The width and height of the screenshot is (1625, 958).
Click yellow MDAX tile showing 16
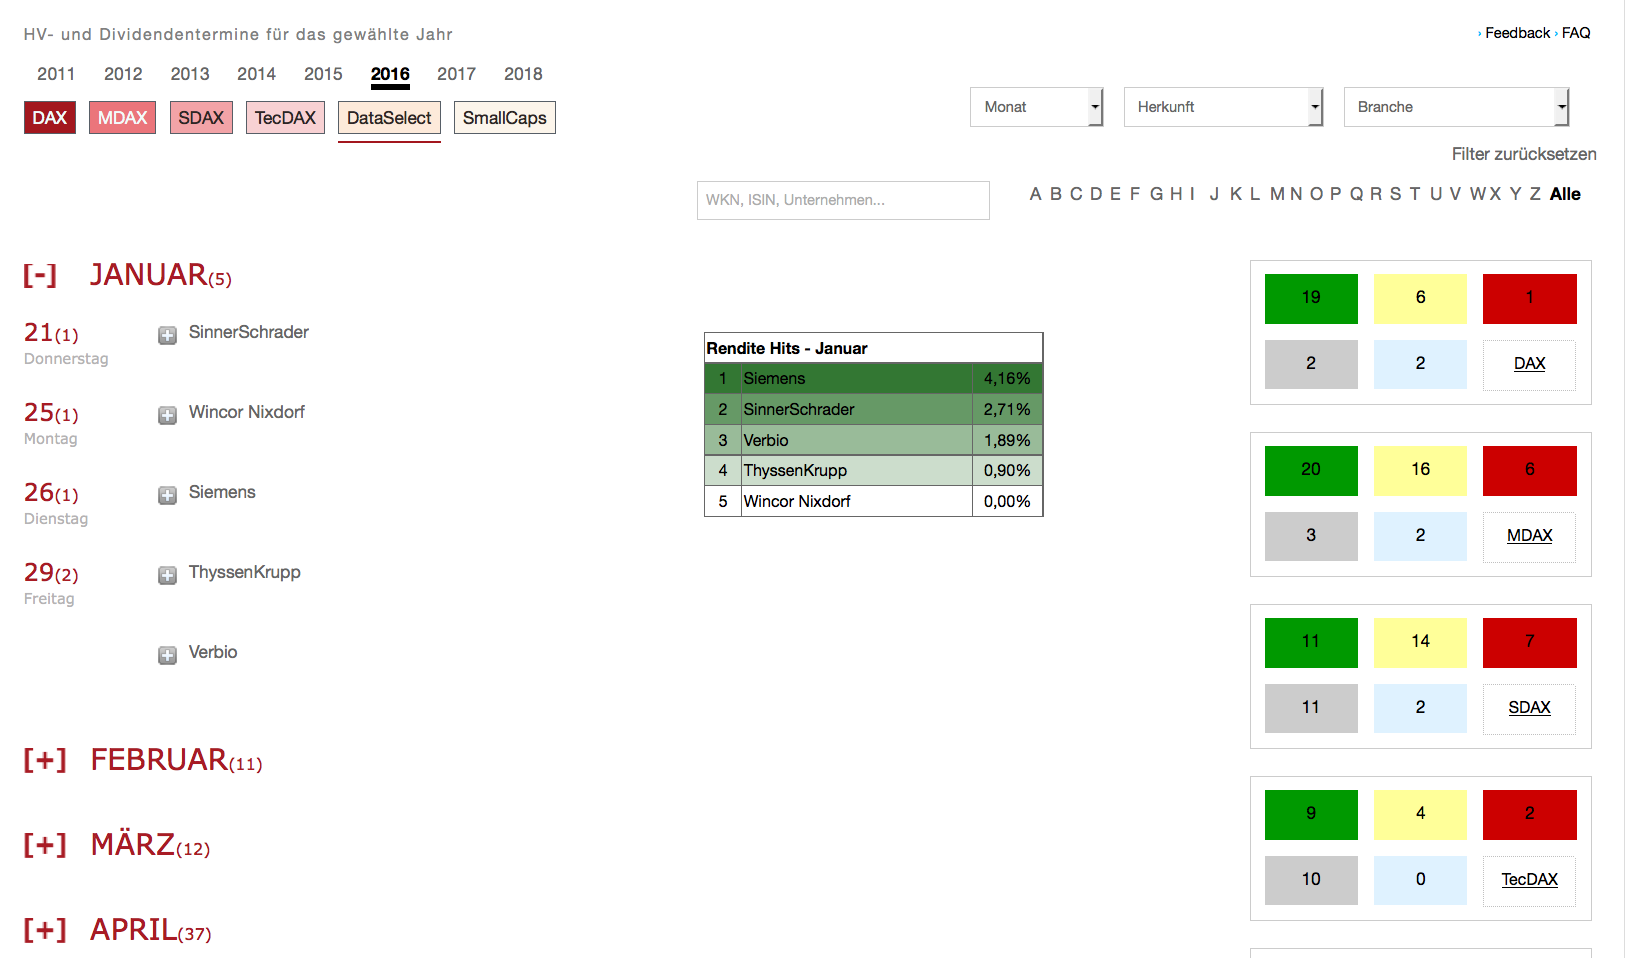pyautogui.click(x=1420, y=470)
